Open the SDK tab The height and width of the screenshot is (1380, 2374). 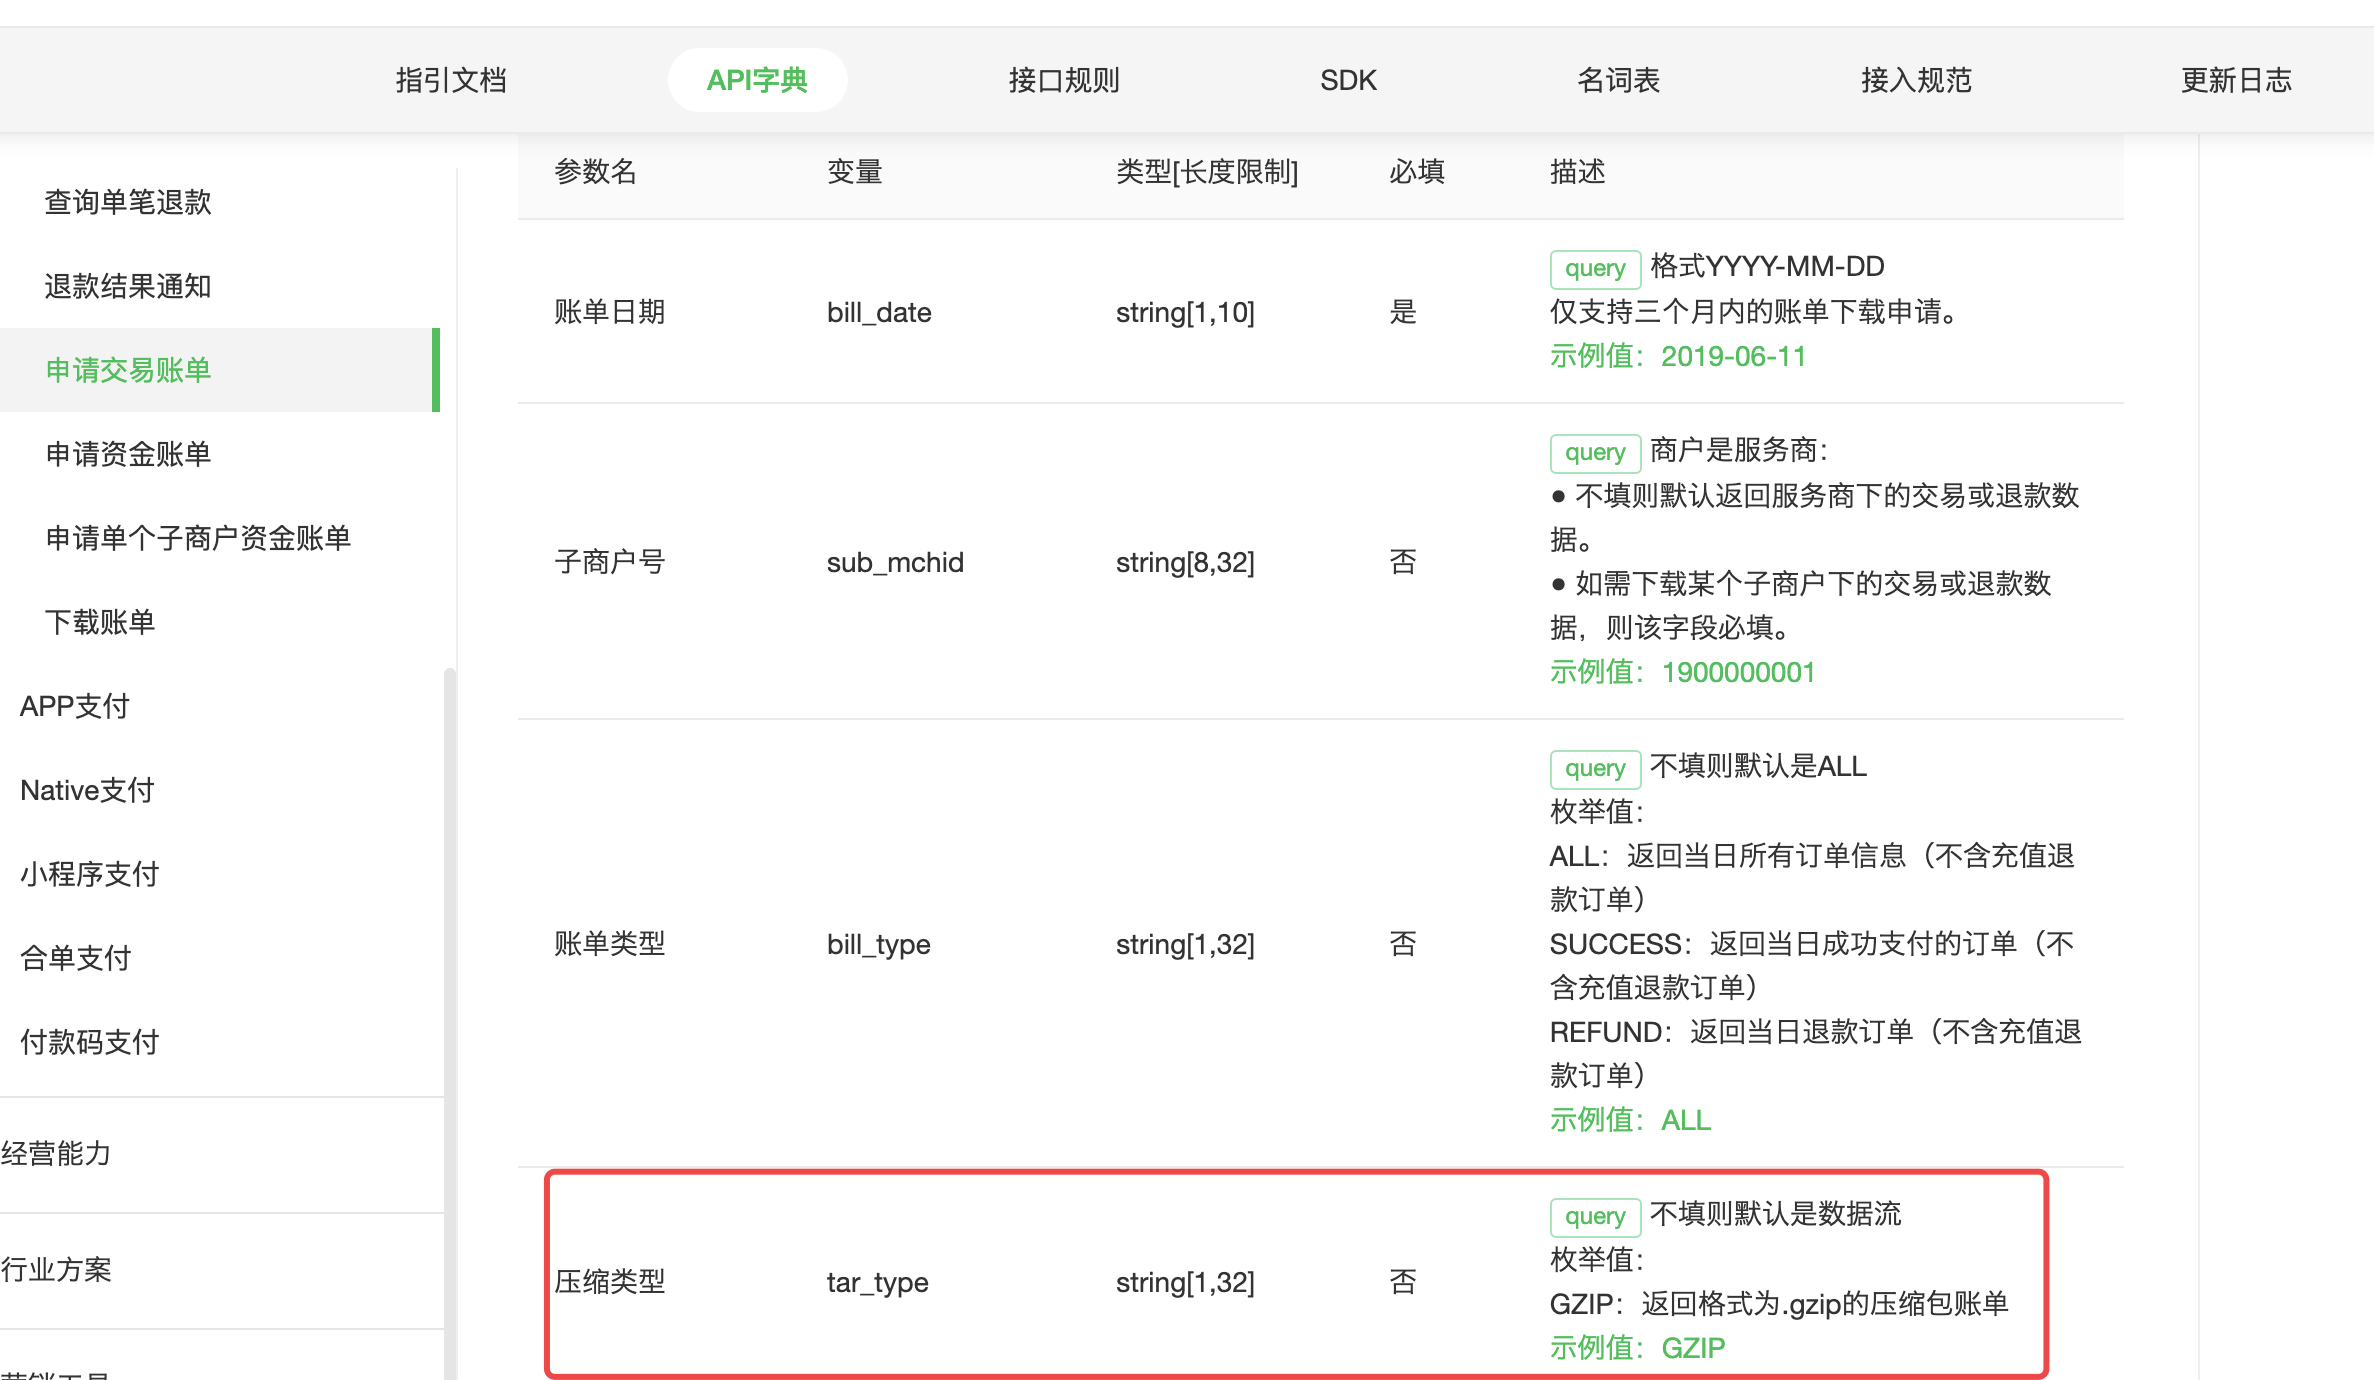point(1347,80)
